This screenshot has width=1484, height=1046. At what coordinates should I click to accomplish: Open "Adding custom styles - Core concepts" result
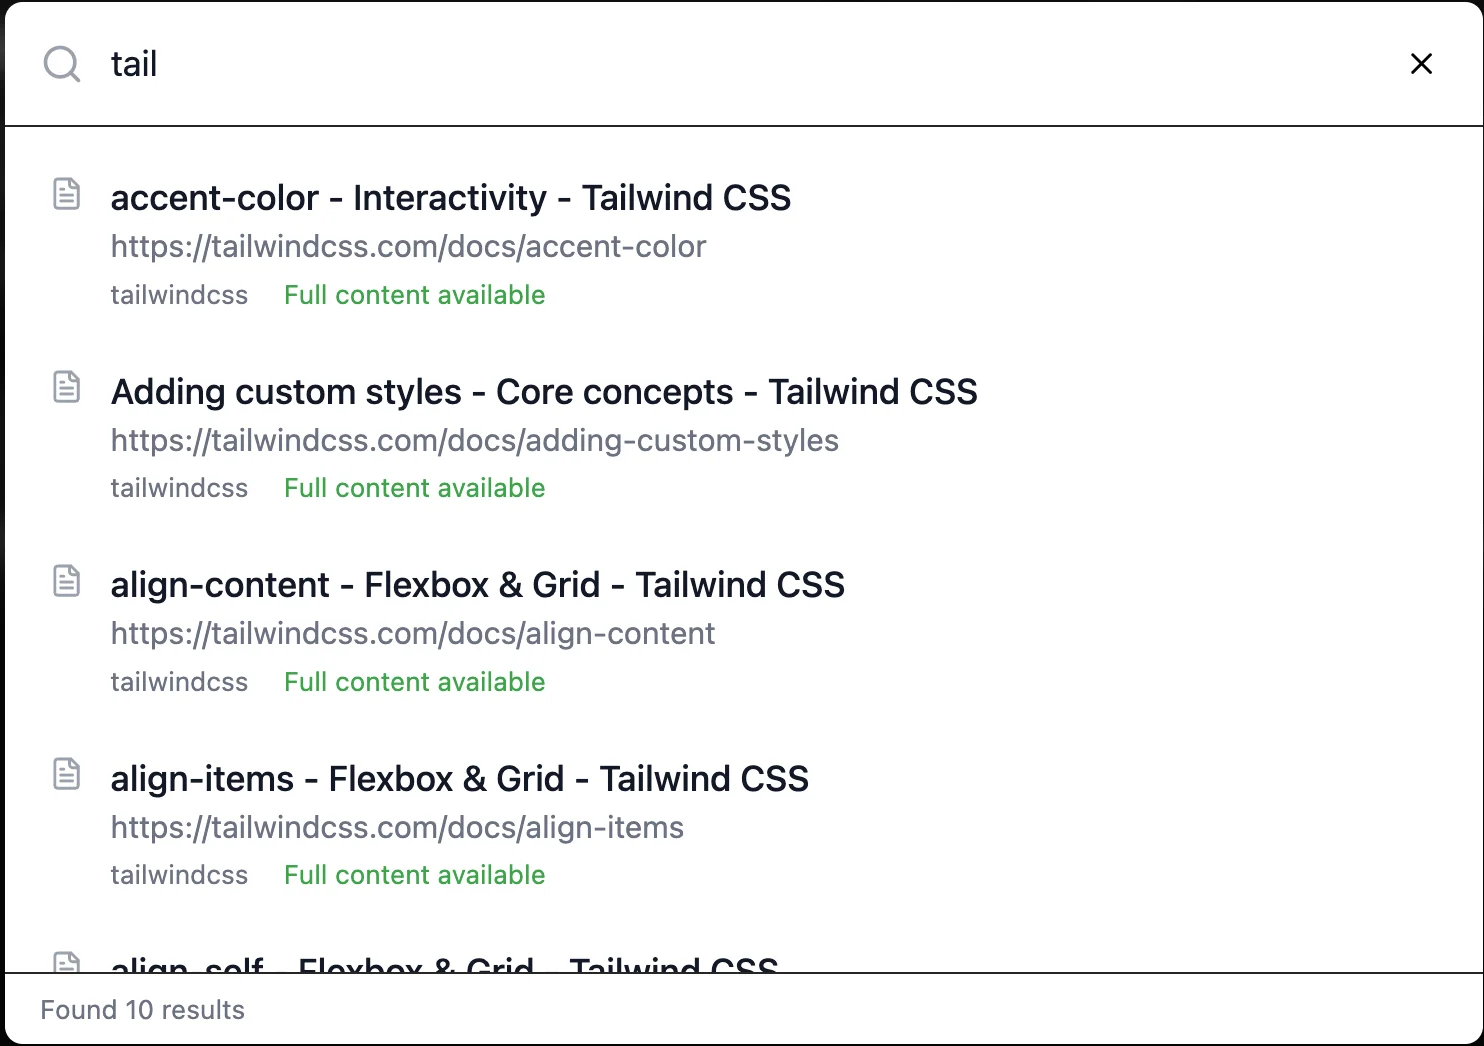click(543, 392)
